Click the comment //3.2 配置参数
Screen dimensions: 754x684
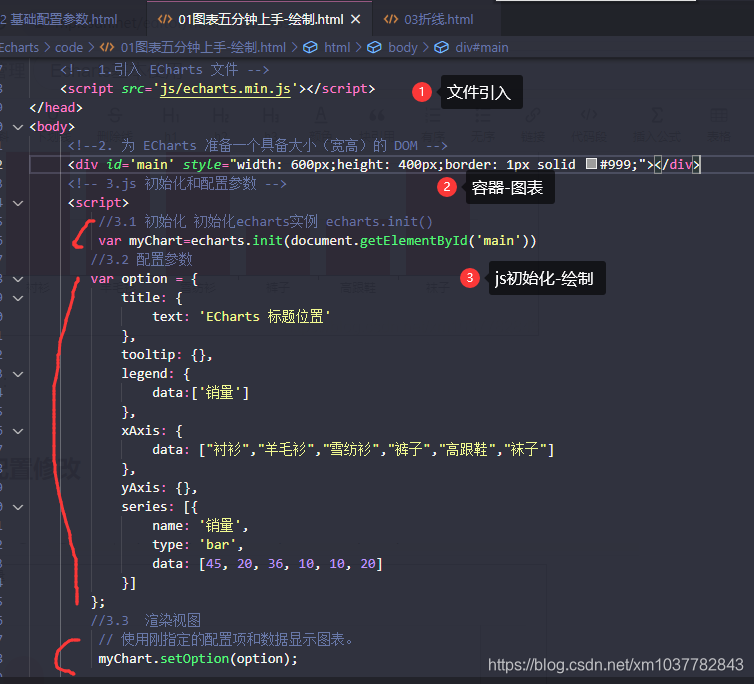(x=142, y=260)
